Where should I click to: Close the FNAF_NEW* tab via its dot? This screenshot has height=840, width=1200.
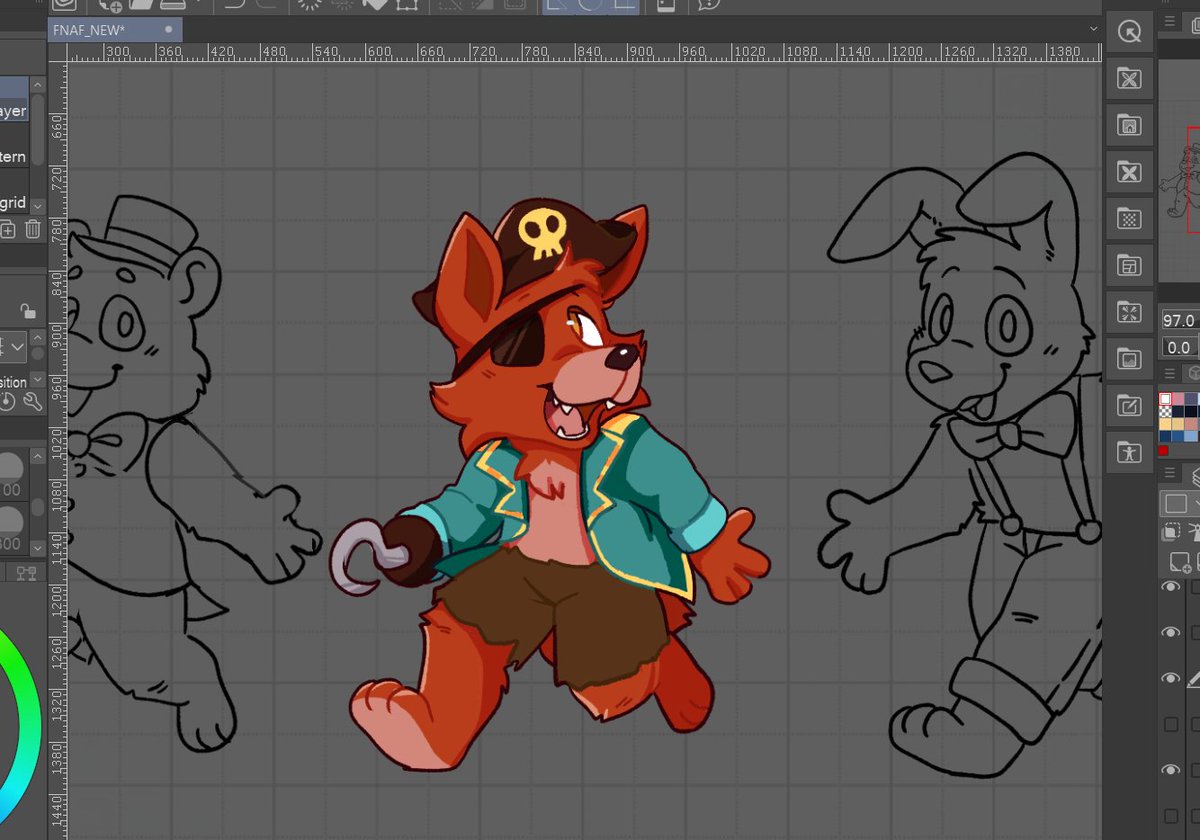click(x=167, y=29)
